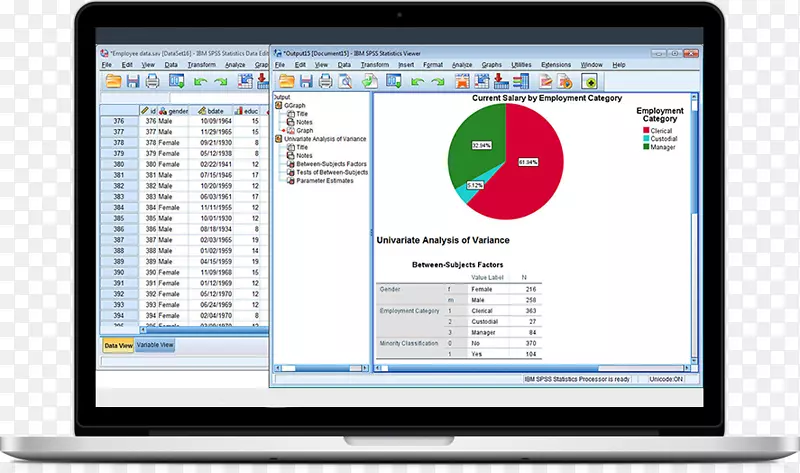Select Tests of Between-Subjects outline item
This screenshot has width=800, height=473.
click(332, 172)
